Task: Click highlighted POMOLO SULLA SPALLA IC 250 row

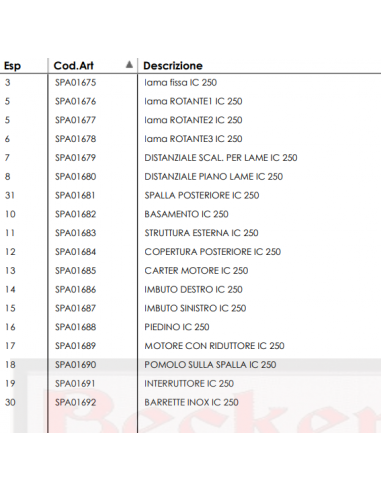Action: pos(190,365)
